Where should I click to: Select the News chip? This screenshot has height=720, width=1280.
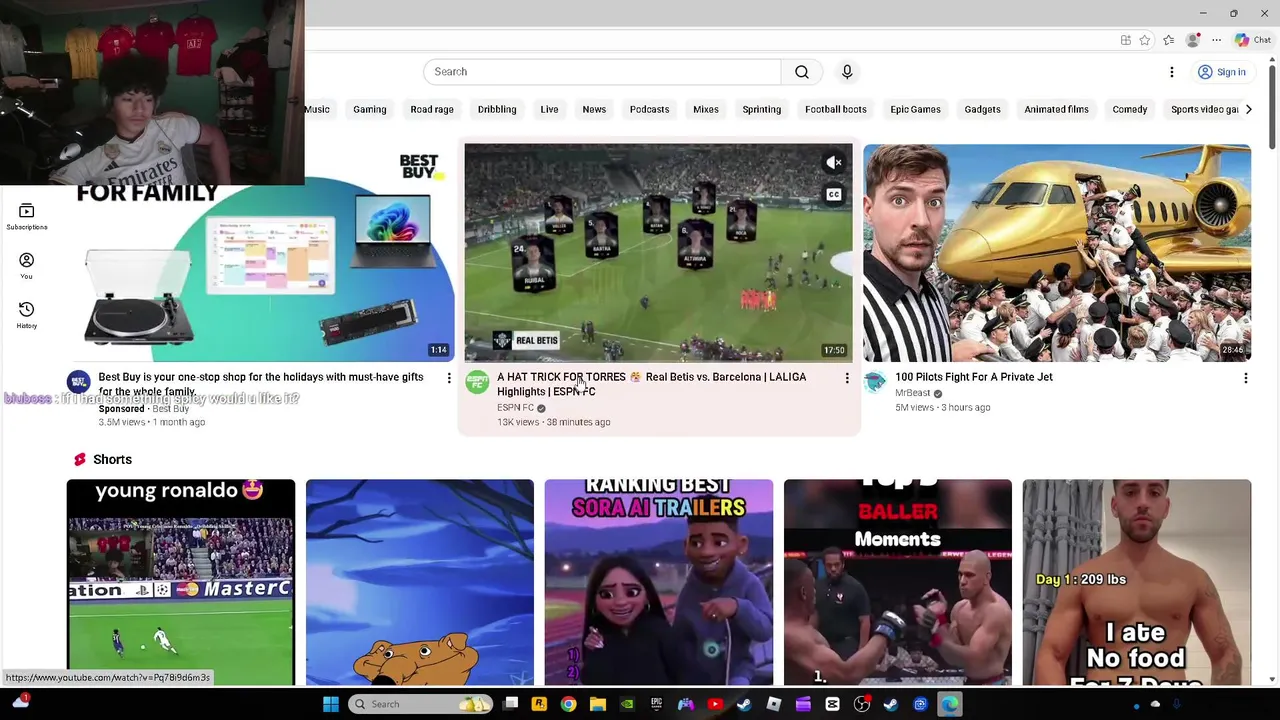[594, 109]
